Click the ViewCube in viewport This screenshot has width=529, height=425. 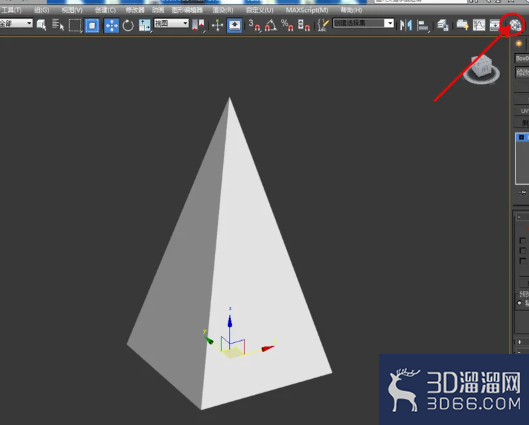[x=481, y=68]
